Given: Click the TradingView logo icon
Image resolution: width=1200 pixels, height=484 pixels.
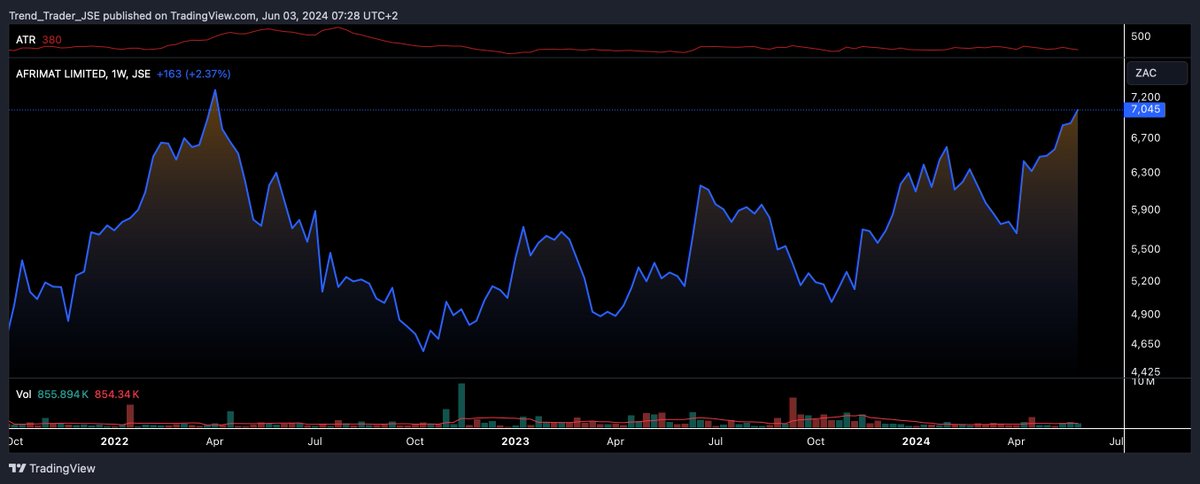Looking at the screenshot, I should 17,468.
